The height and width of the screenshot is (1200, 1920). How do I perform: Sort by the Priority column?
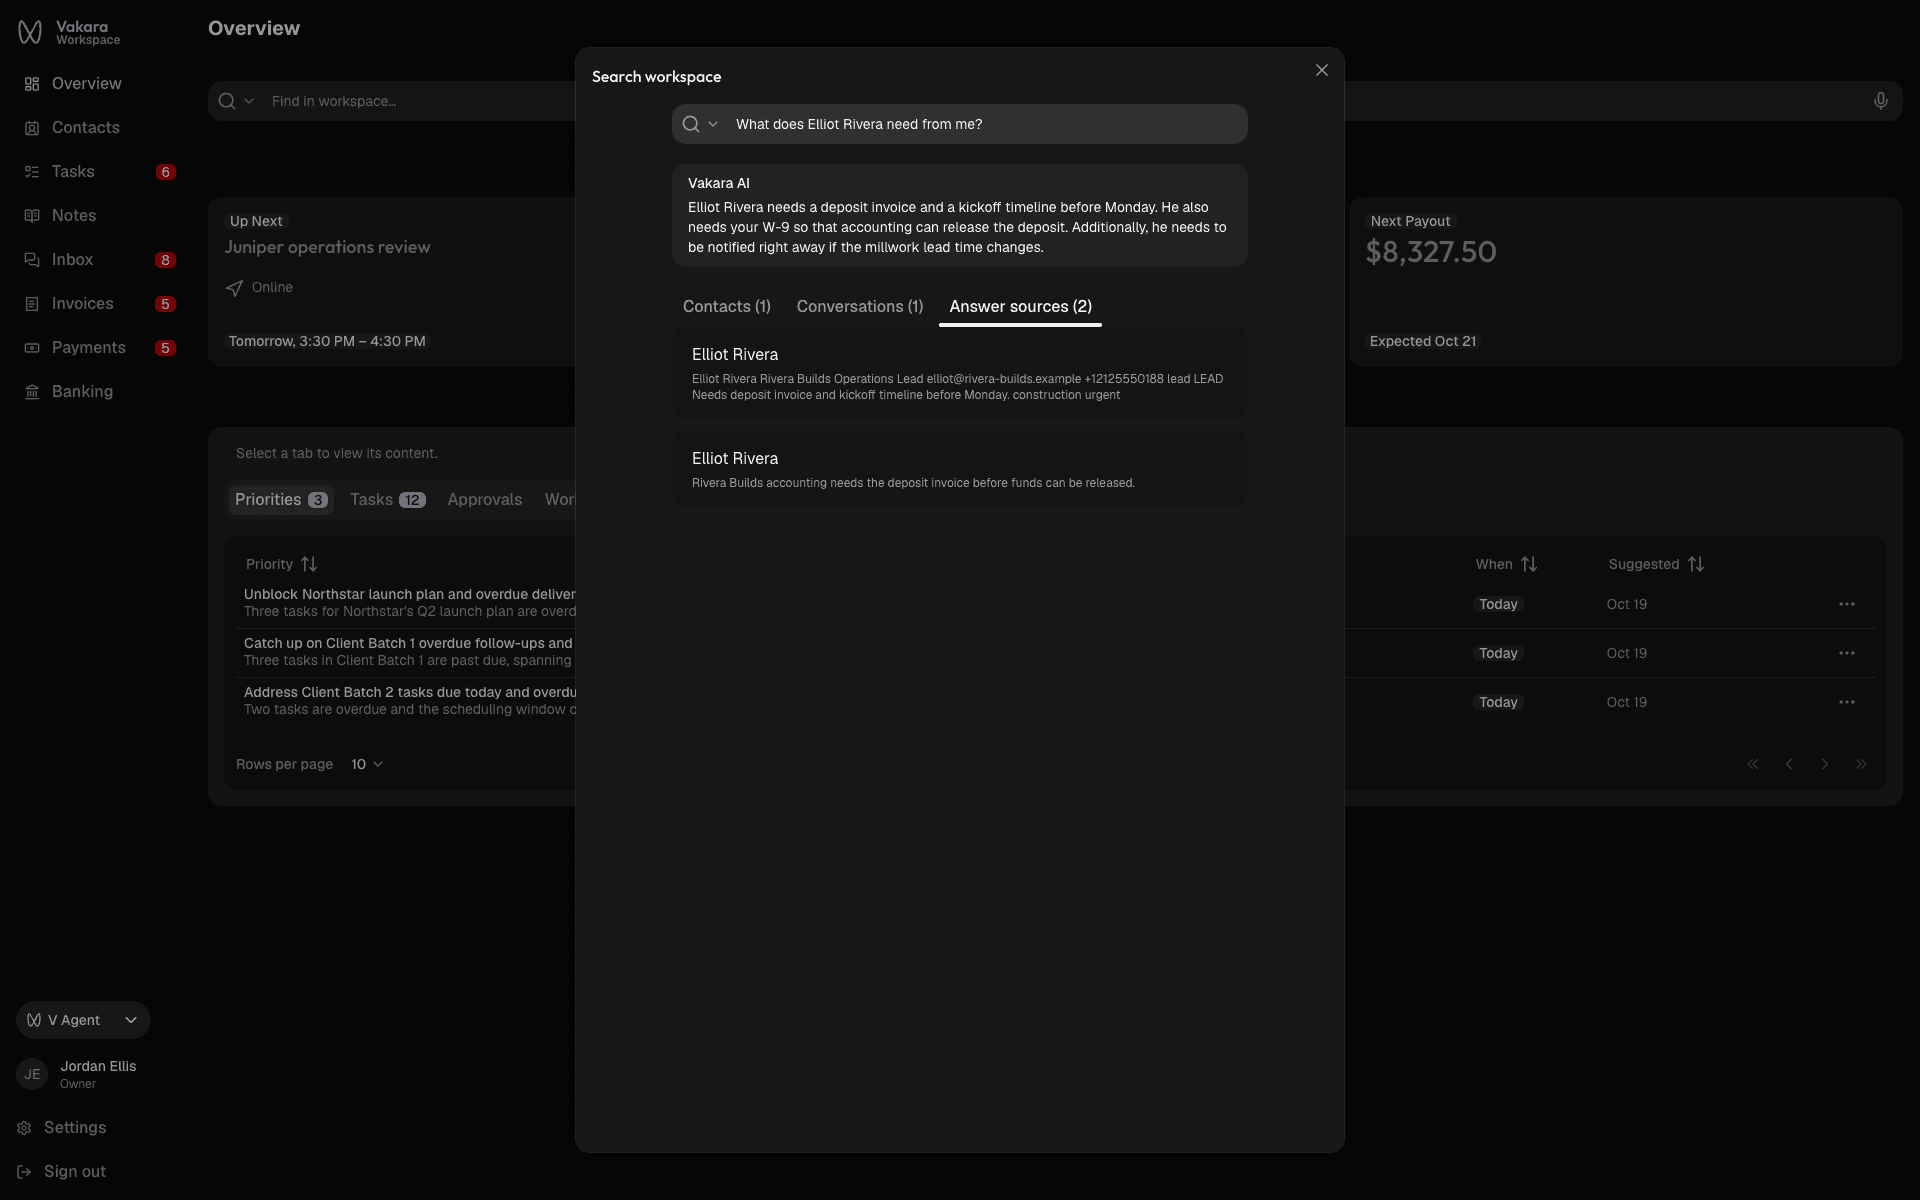282,564
